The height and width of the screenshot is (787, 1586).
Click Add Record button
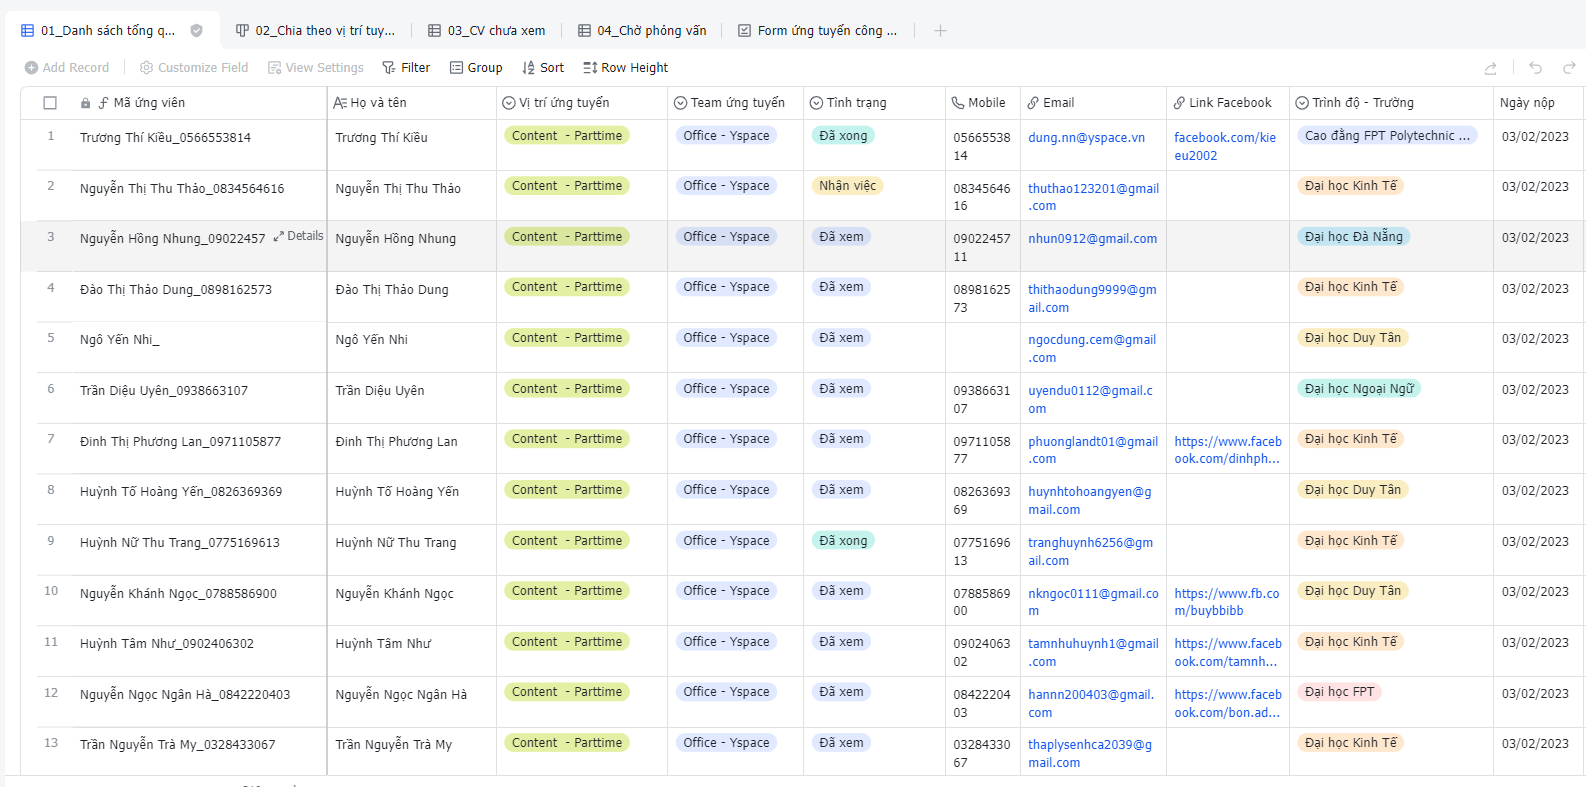[67, 68]
